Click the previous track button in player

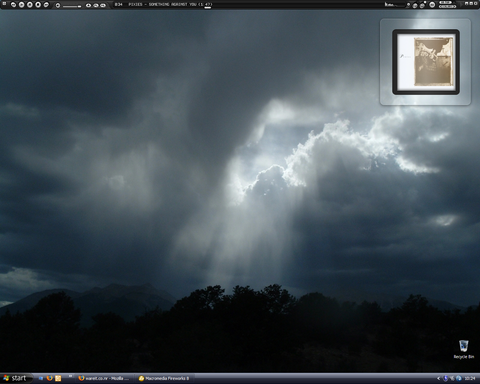pyautogui.click(x=13, y=5)
